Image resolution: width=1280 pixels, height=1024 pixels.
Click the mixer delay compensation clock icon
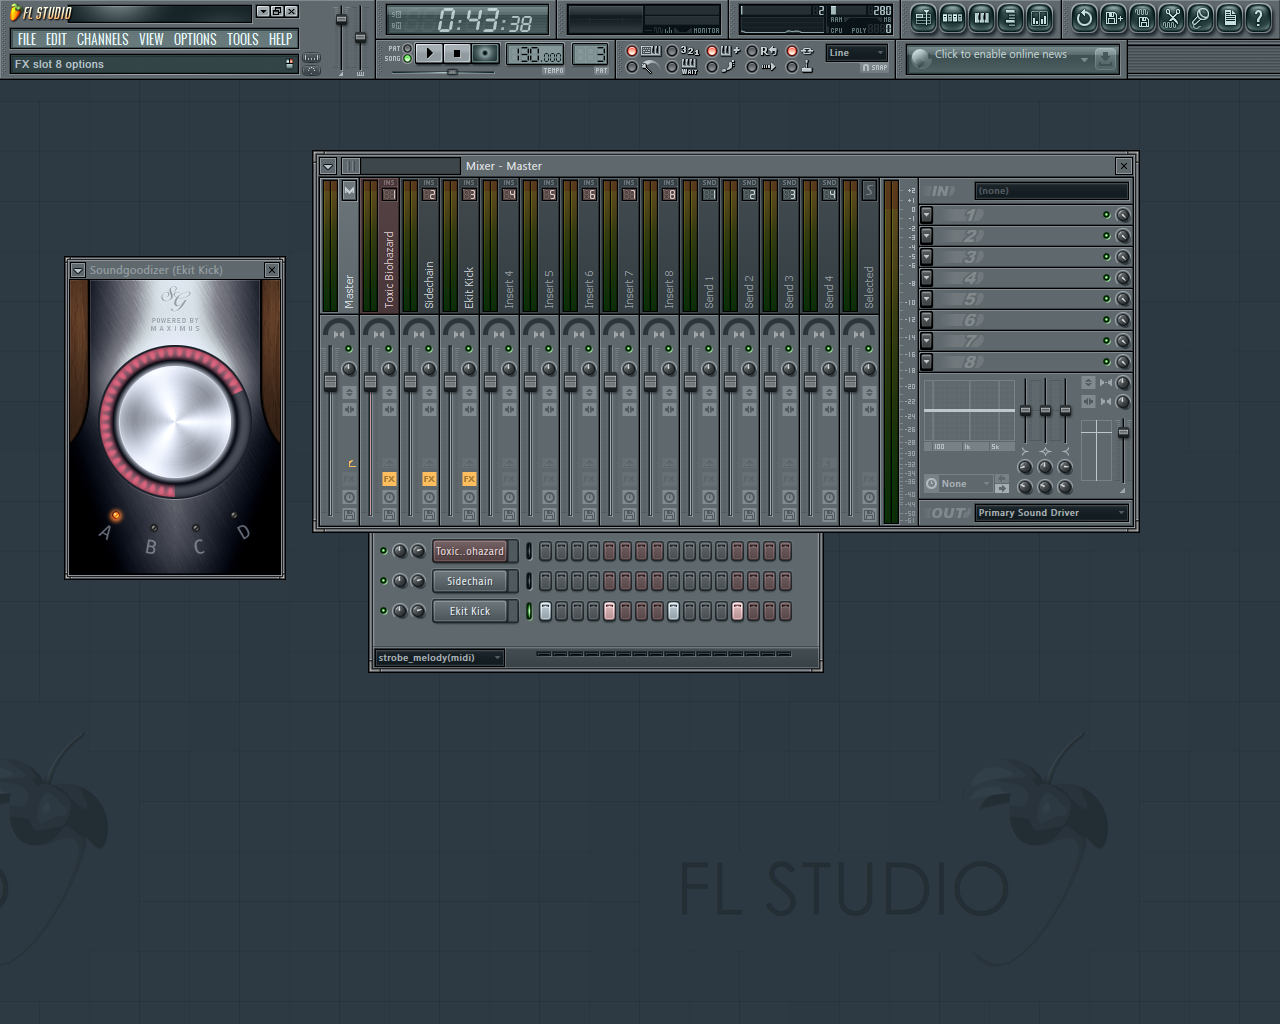click(x=931, y=484)
